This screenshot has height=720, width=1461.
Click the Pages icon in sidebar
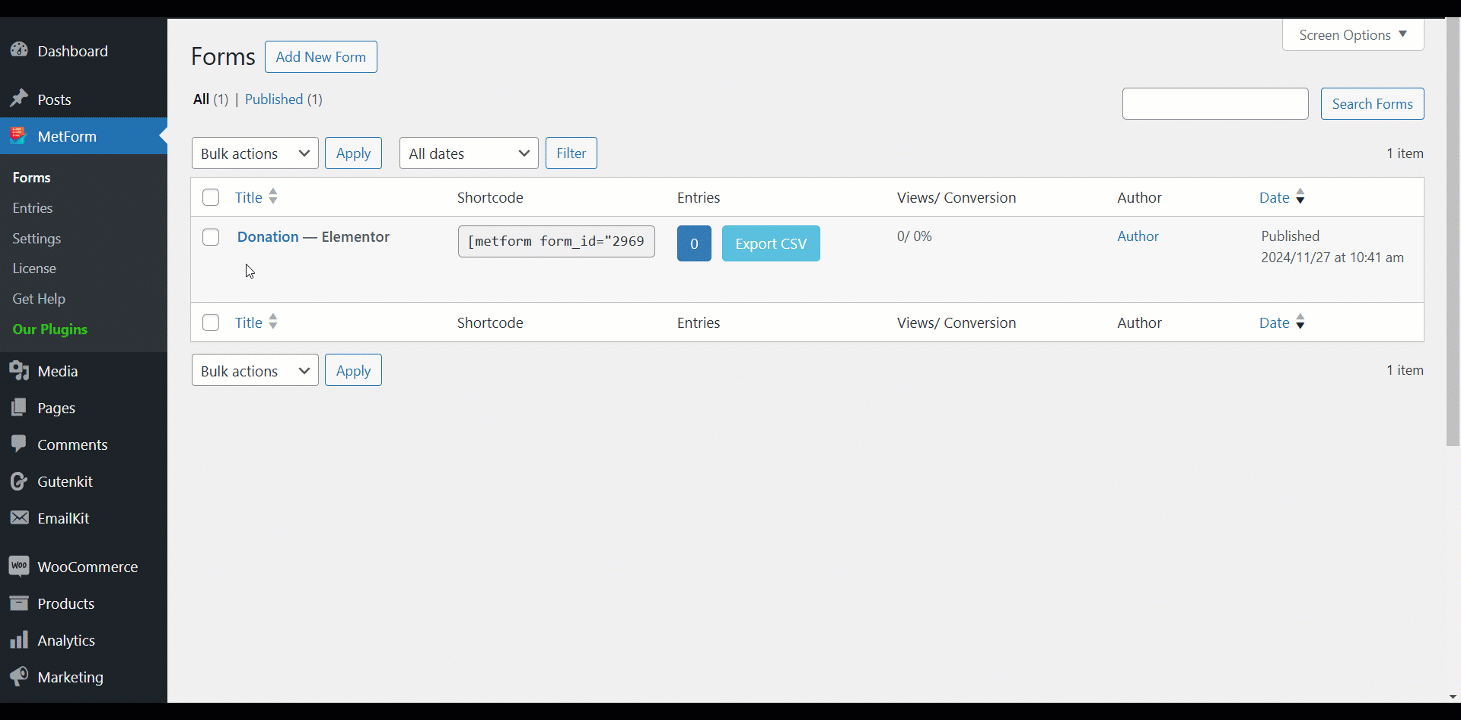(x=19, y=408)
